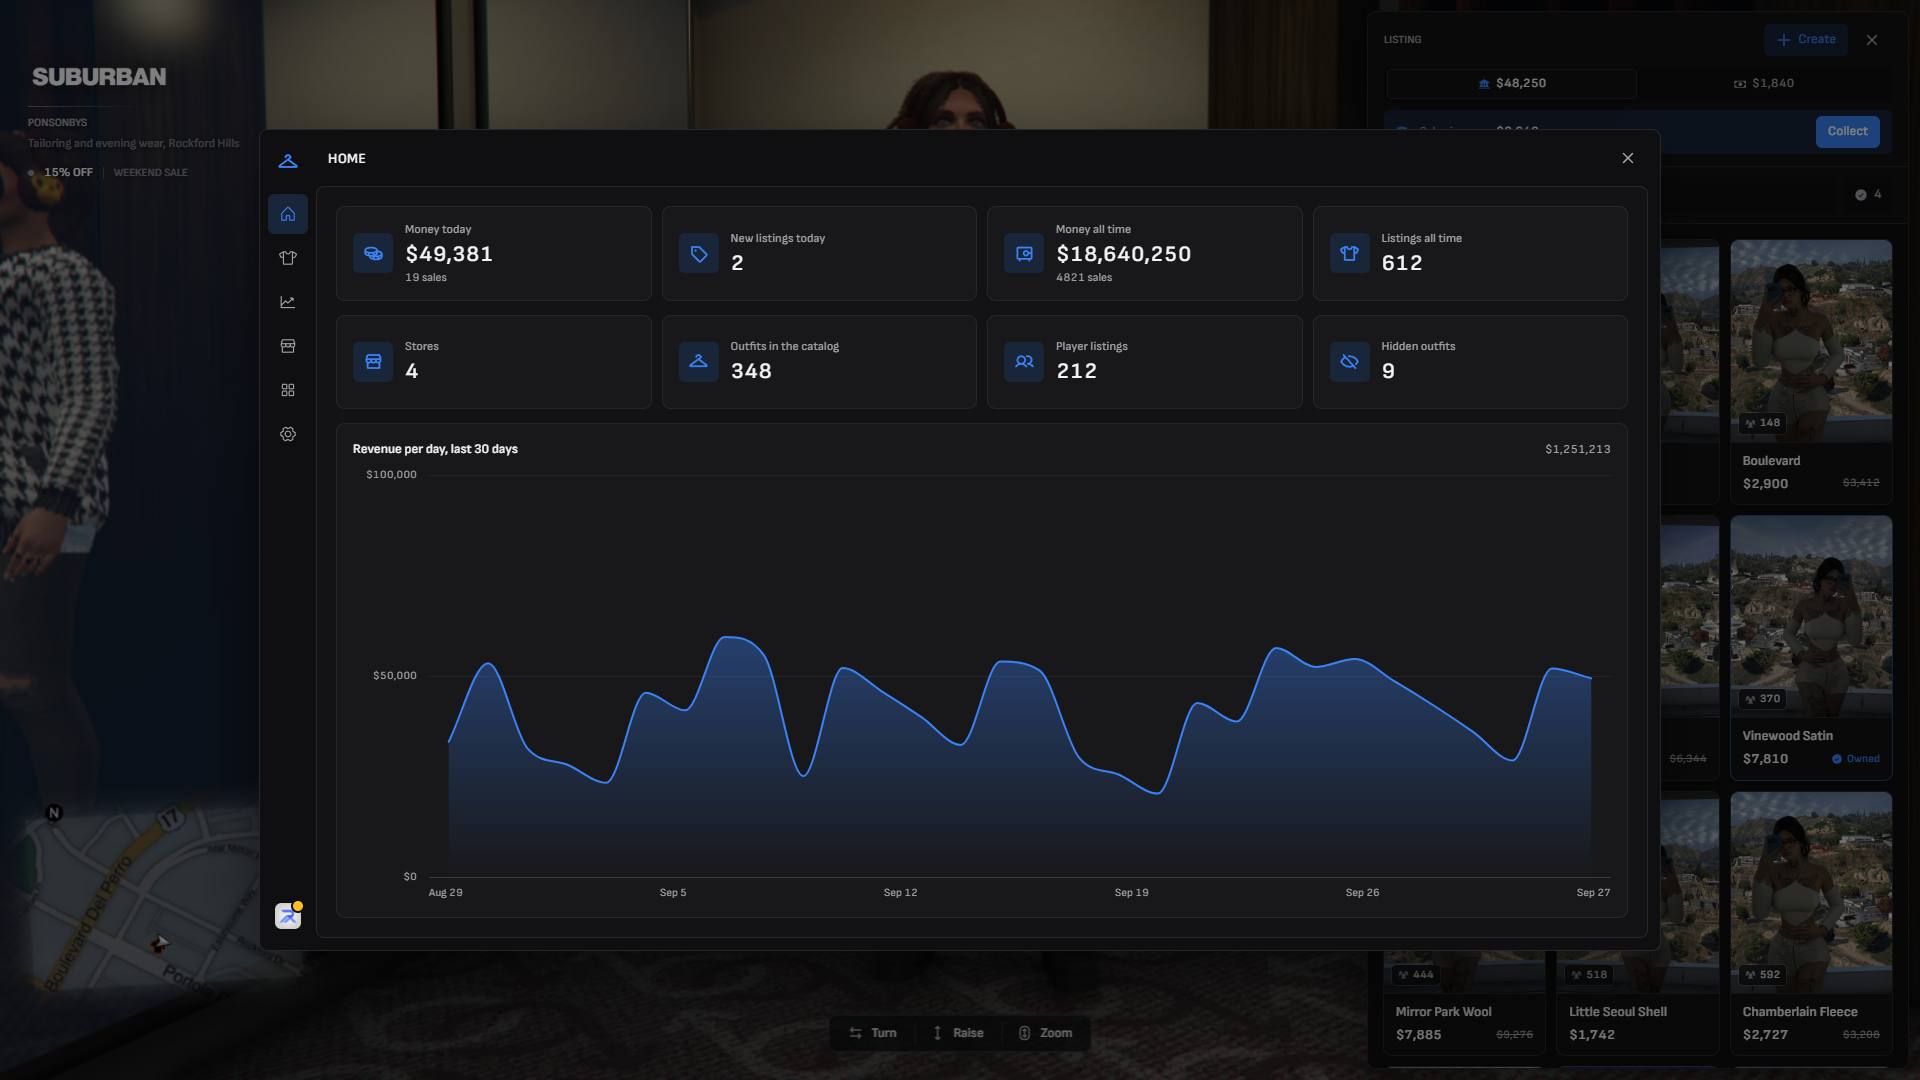Click the Revenue per day chart title
The height and width of the screenshot is (1080, 1920).
click(435, 449)
